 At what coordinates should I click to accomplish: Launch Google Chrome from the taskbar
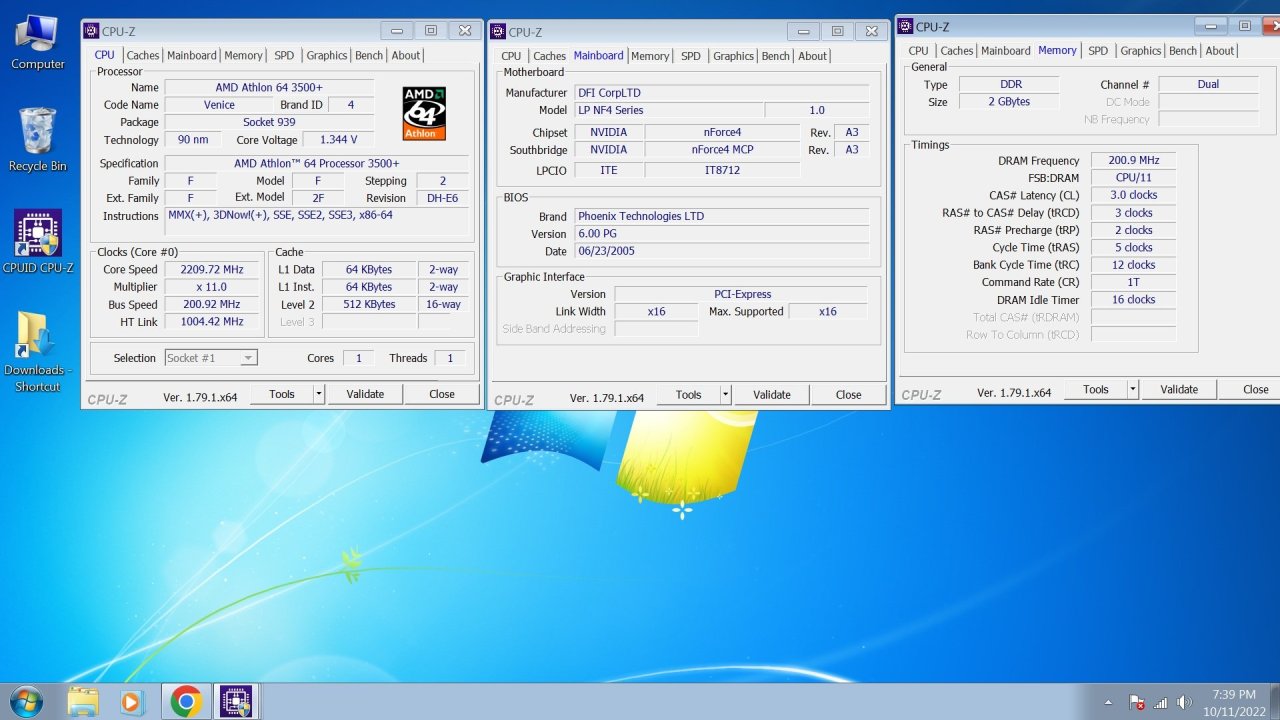185,702
